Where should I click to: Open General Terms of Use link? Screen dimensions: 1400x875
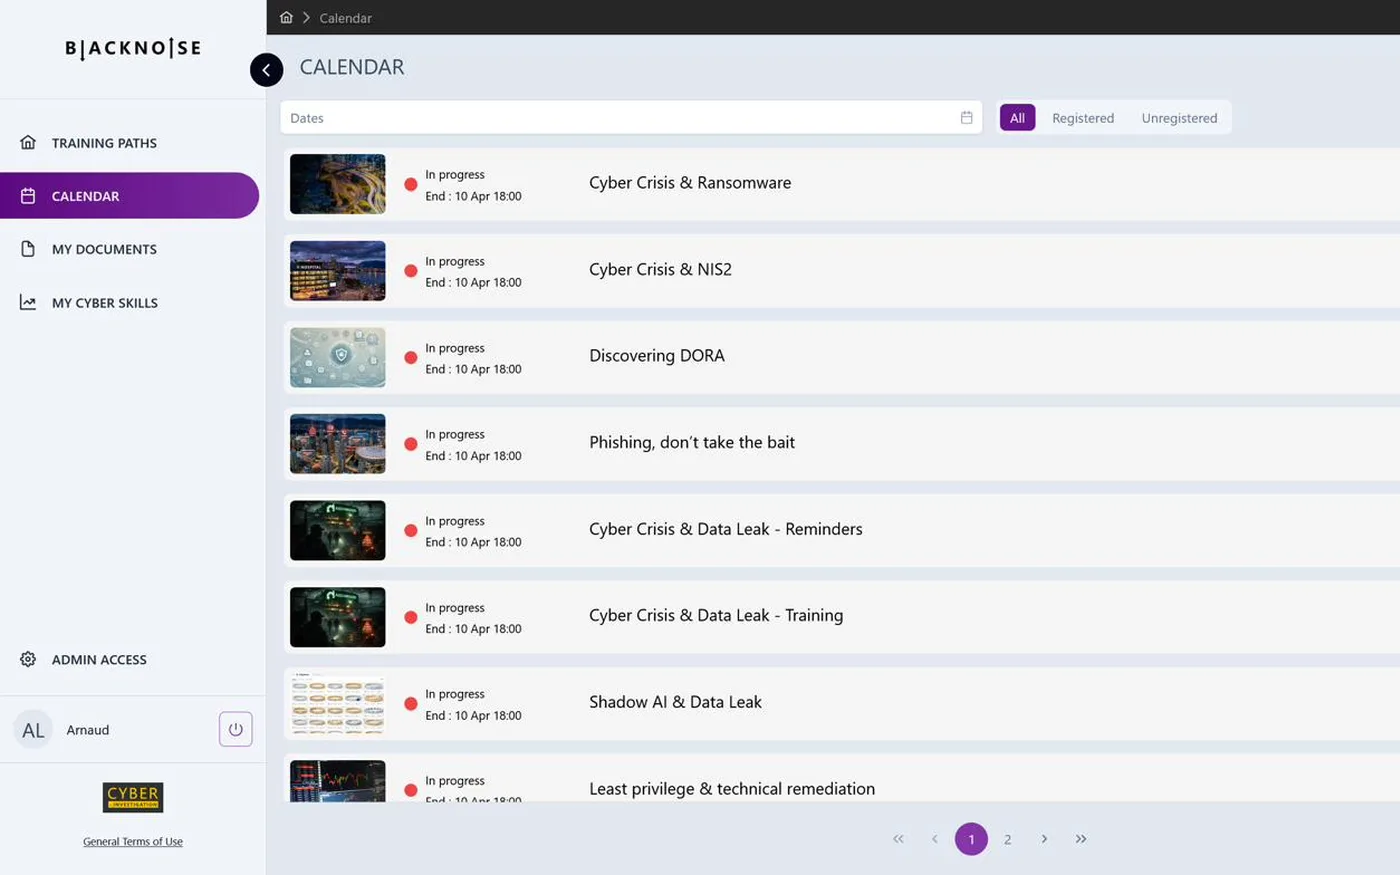[133, 842]
